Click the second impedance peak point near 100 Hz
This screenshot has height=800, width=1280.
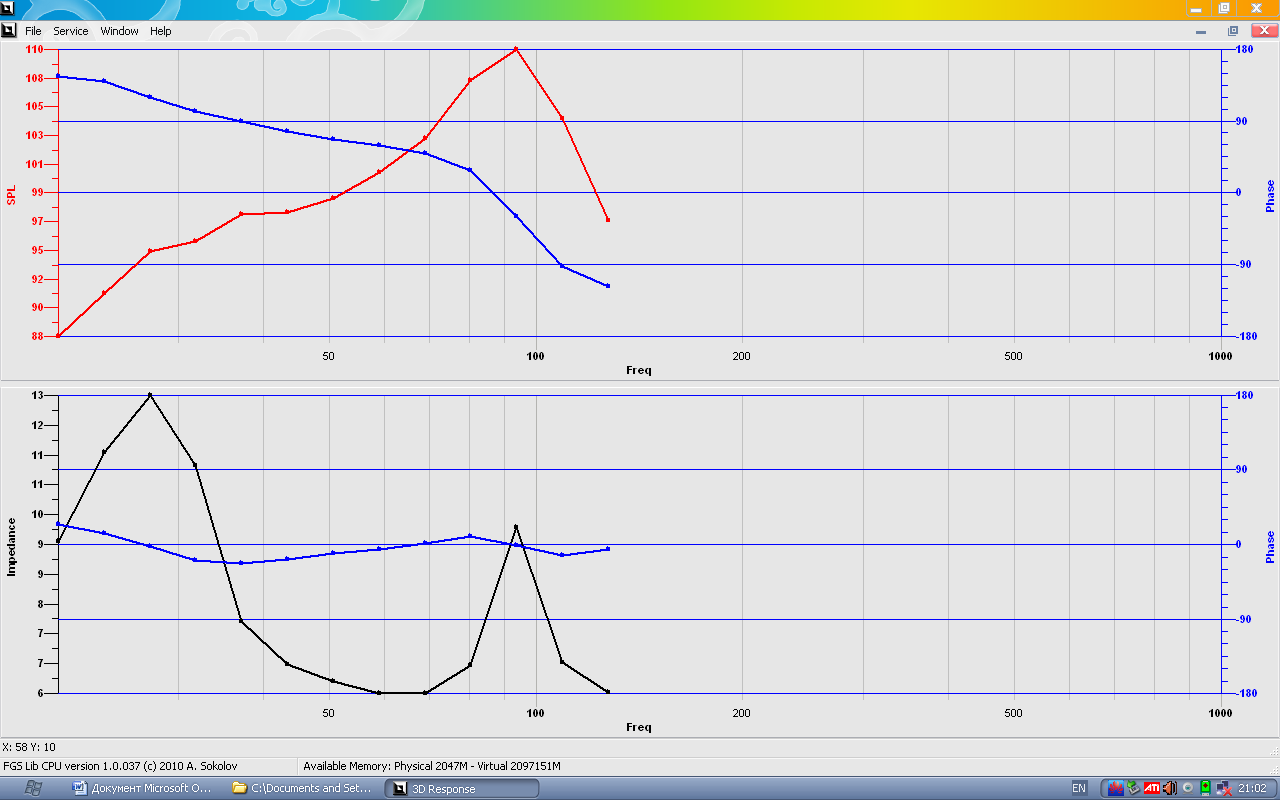click(516, 526)
